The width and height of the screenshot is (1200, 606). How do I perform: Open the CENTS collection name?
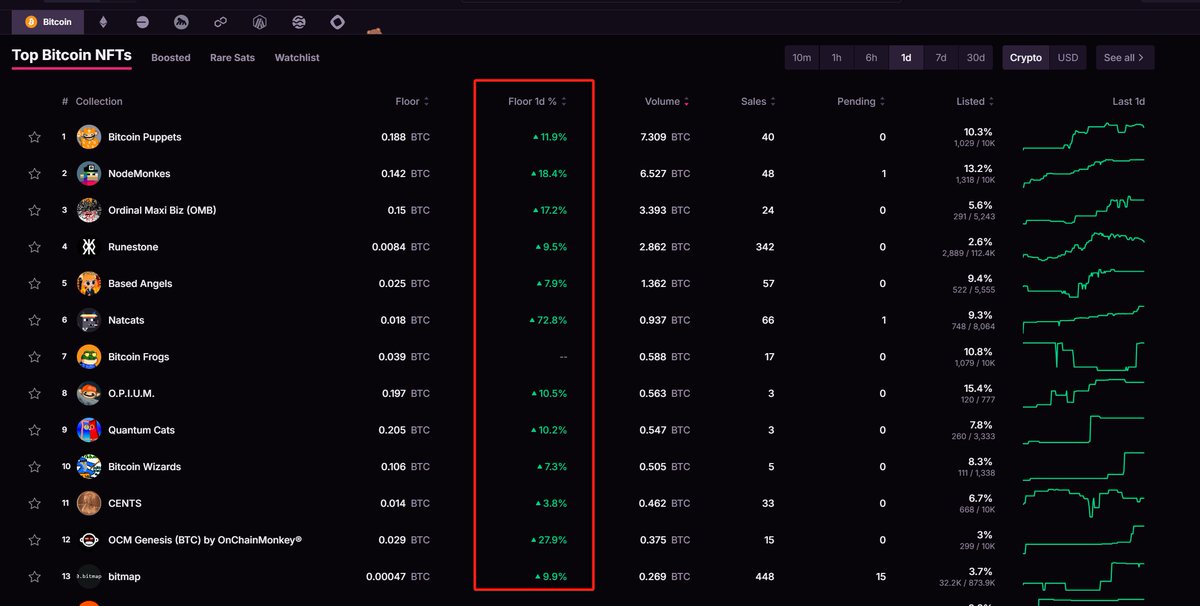(x=125, y=503)
